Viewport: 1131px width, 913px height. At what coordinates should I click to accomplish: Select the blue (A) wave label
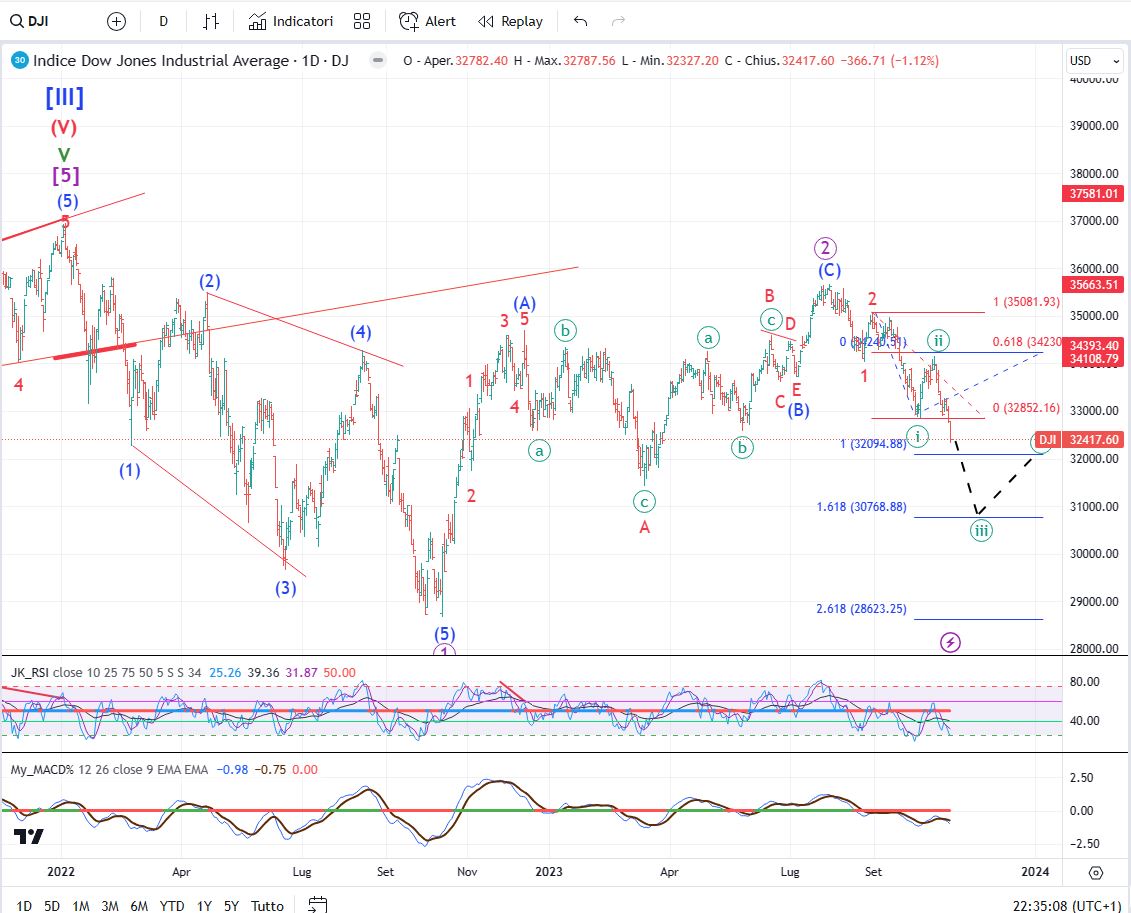pos(524,303)
